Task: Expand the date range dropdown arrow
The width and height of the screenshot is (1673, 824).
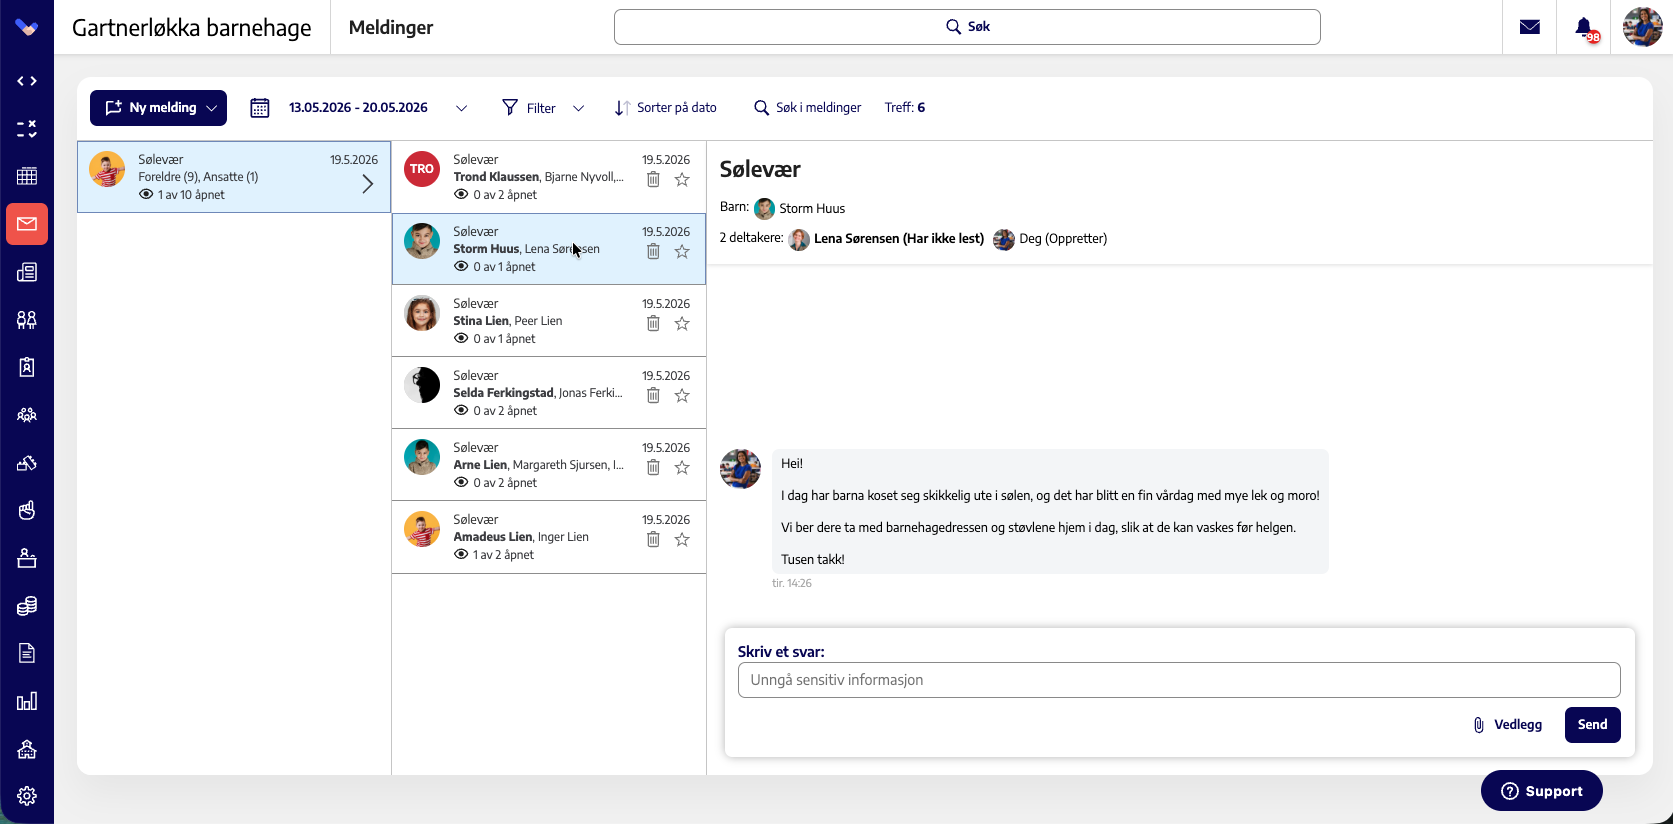Action: coord(461,108)
